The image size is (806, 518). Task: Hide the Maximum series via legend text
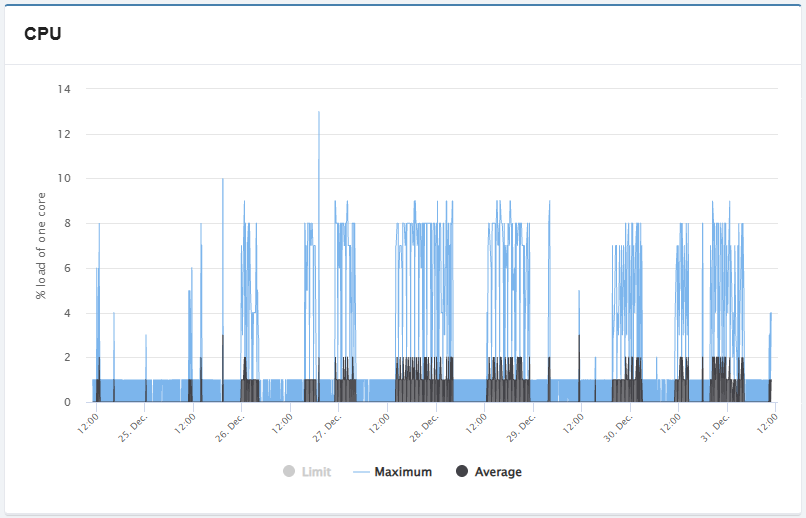(x=403, y=472)
